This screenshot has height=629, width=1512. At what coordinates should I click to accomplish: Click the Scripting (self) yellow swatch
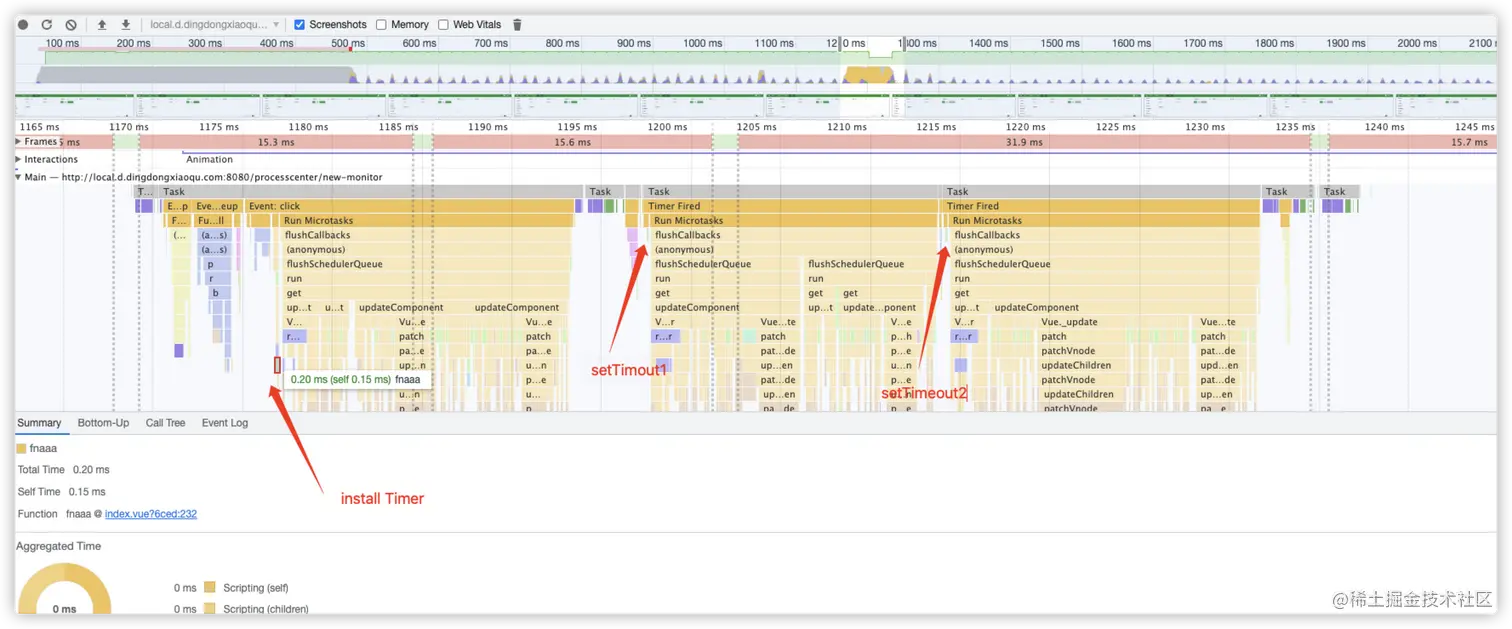click(x=210, y=588)
